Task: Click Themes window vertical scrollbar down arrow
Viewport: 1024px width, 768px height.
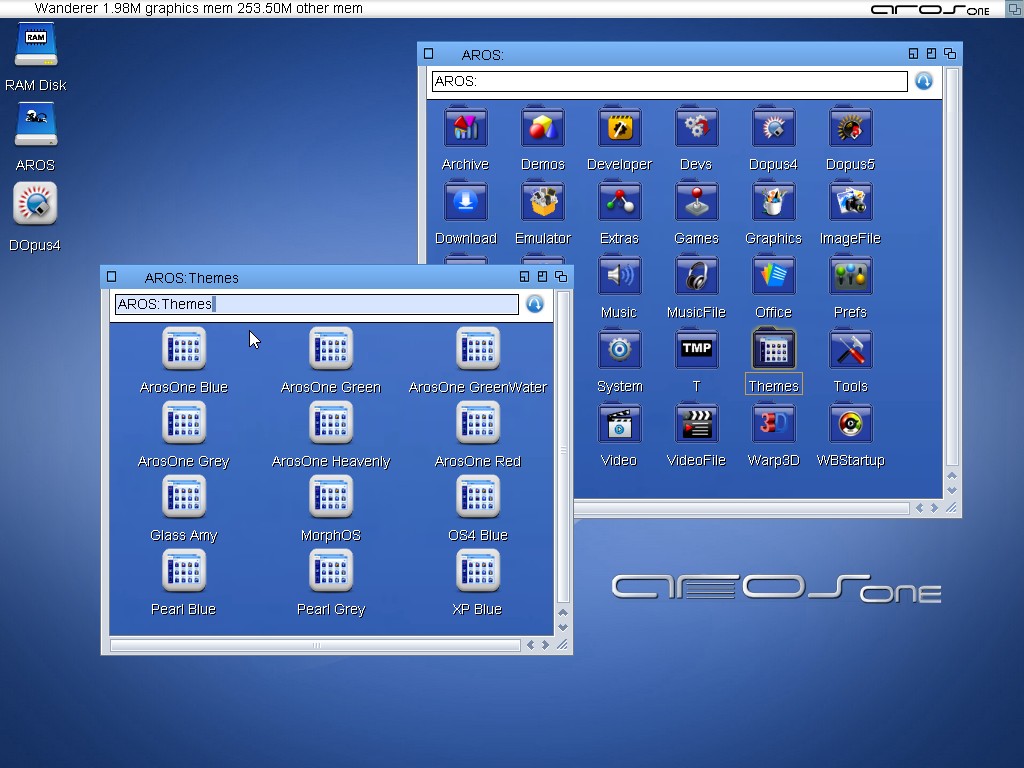Action: point(563,627)
